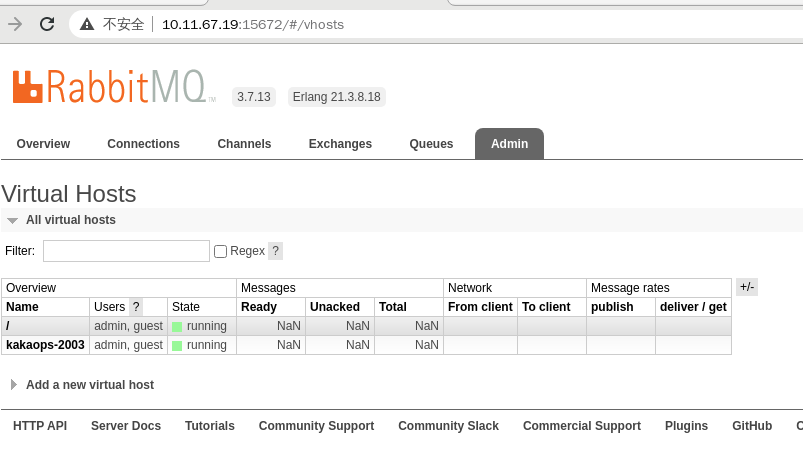The image size is (803, 454).
Task: Open Commercial Support link
Action: [x=582, y=426]
